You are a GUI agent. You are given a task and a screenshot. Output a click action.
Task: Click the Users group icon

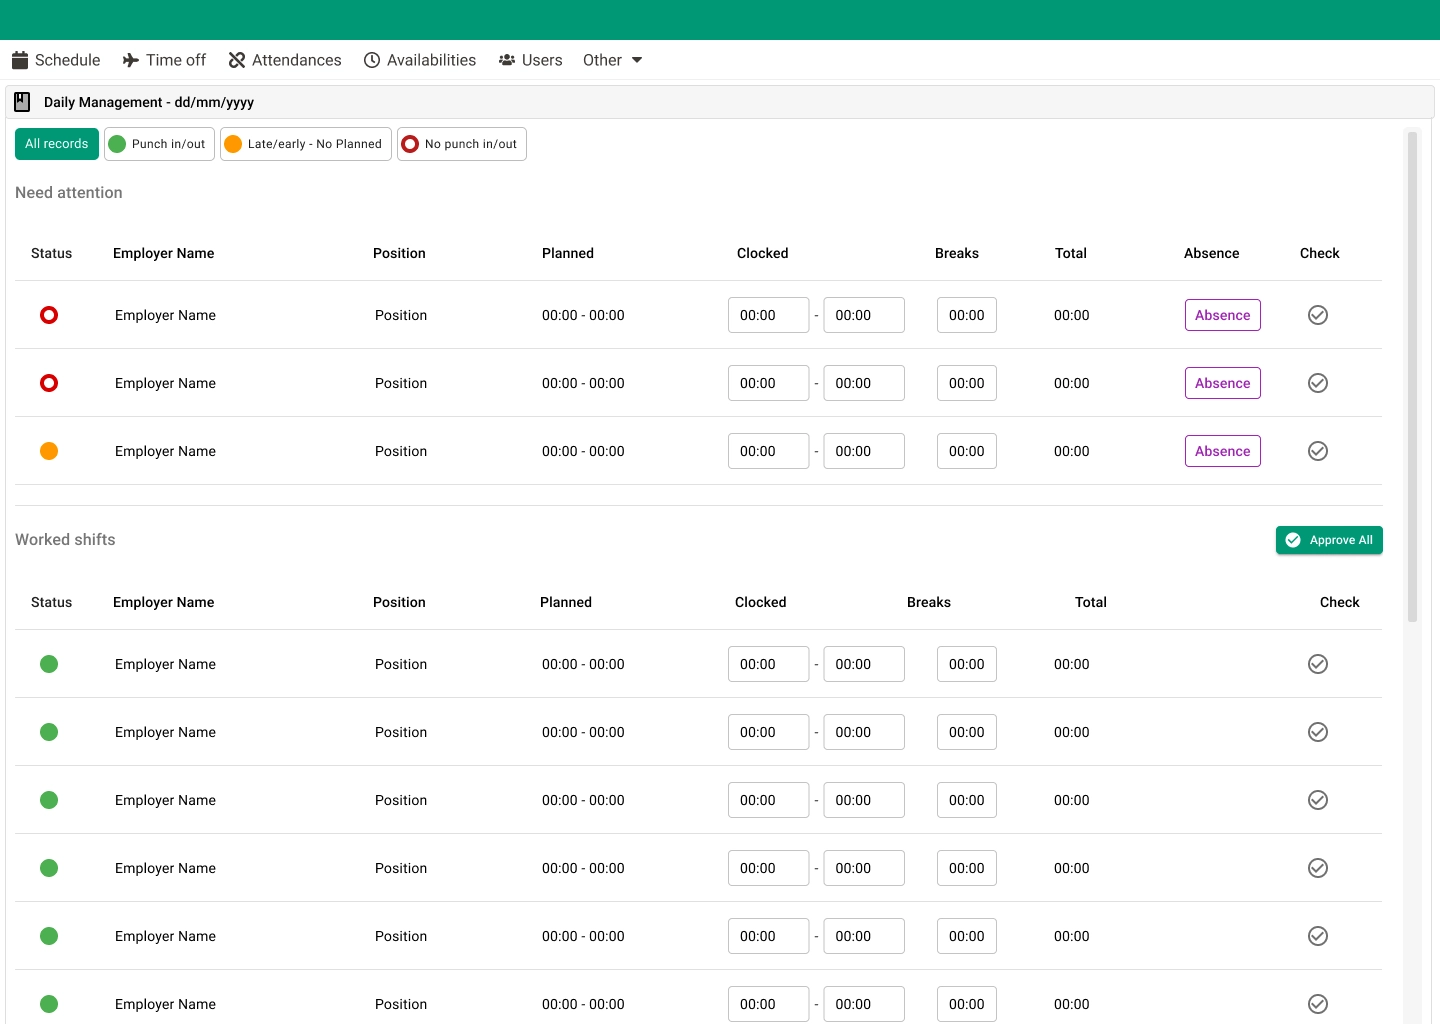[506, 60]
